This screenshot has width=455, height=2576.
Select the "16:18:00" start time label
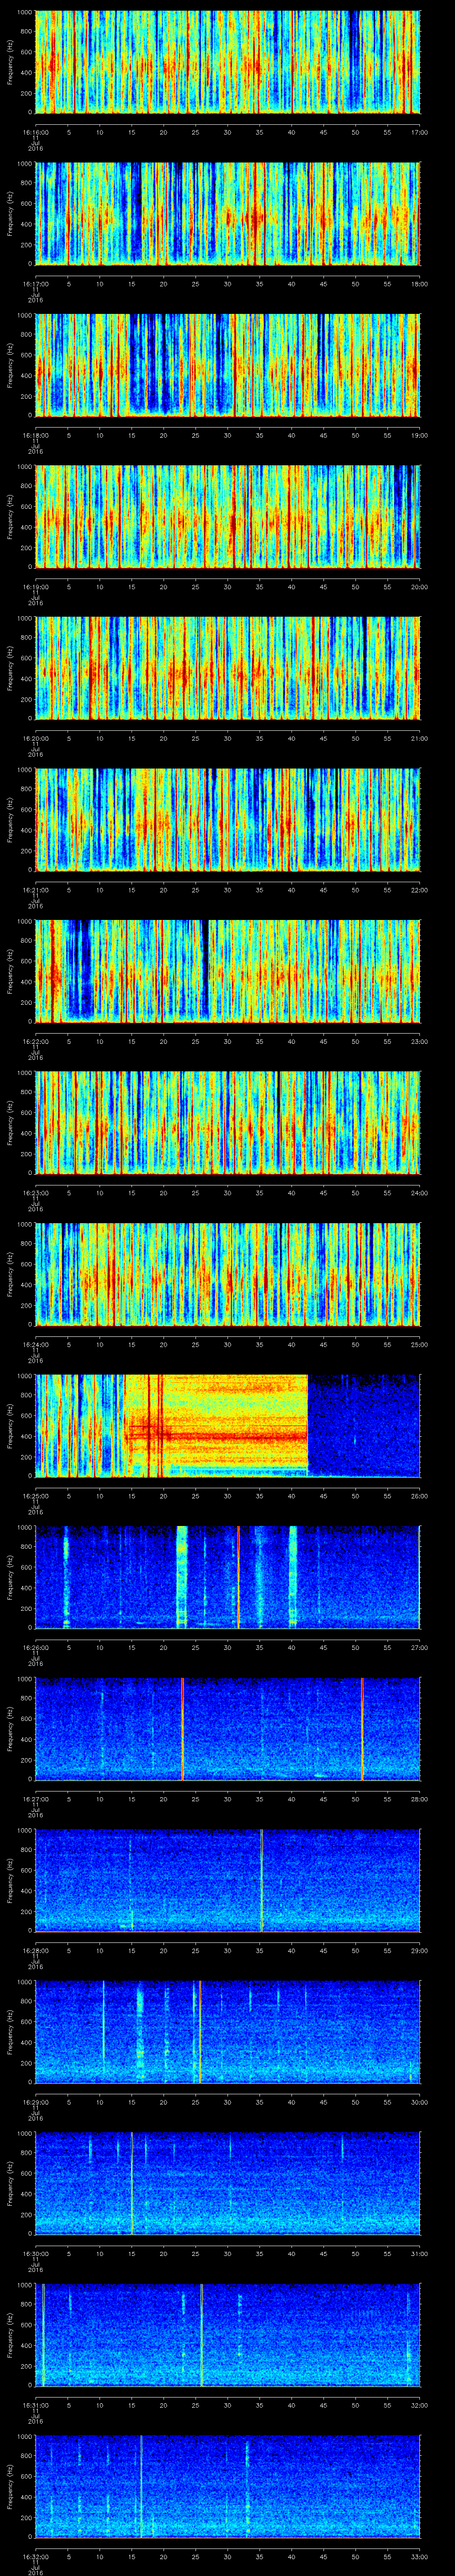(x=36, y=435)
